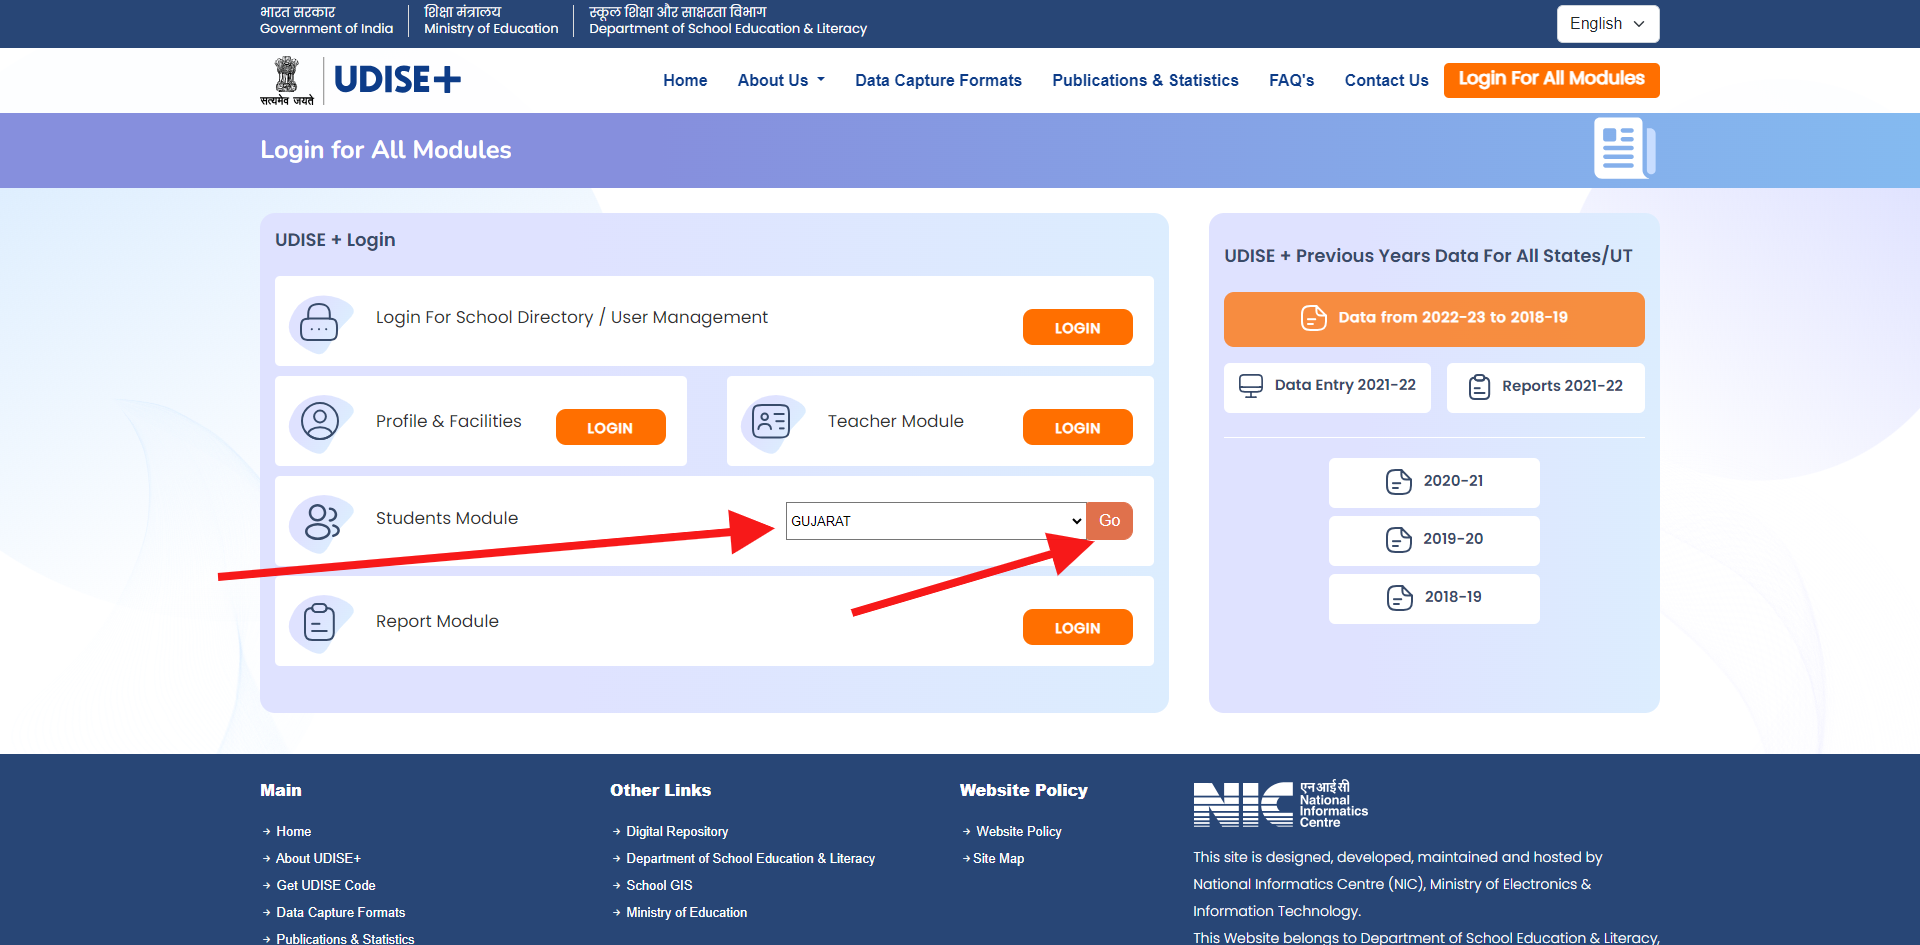Open the GUJARAT state selection dropdown

tap(933, 521)
